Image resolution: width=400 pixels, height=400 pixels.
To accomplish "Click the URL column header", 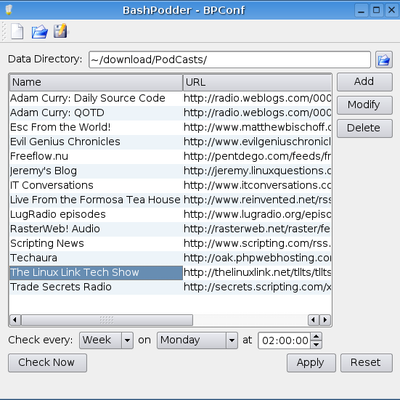I will point(257,82).
